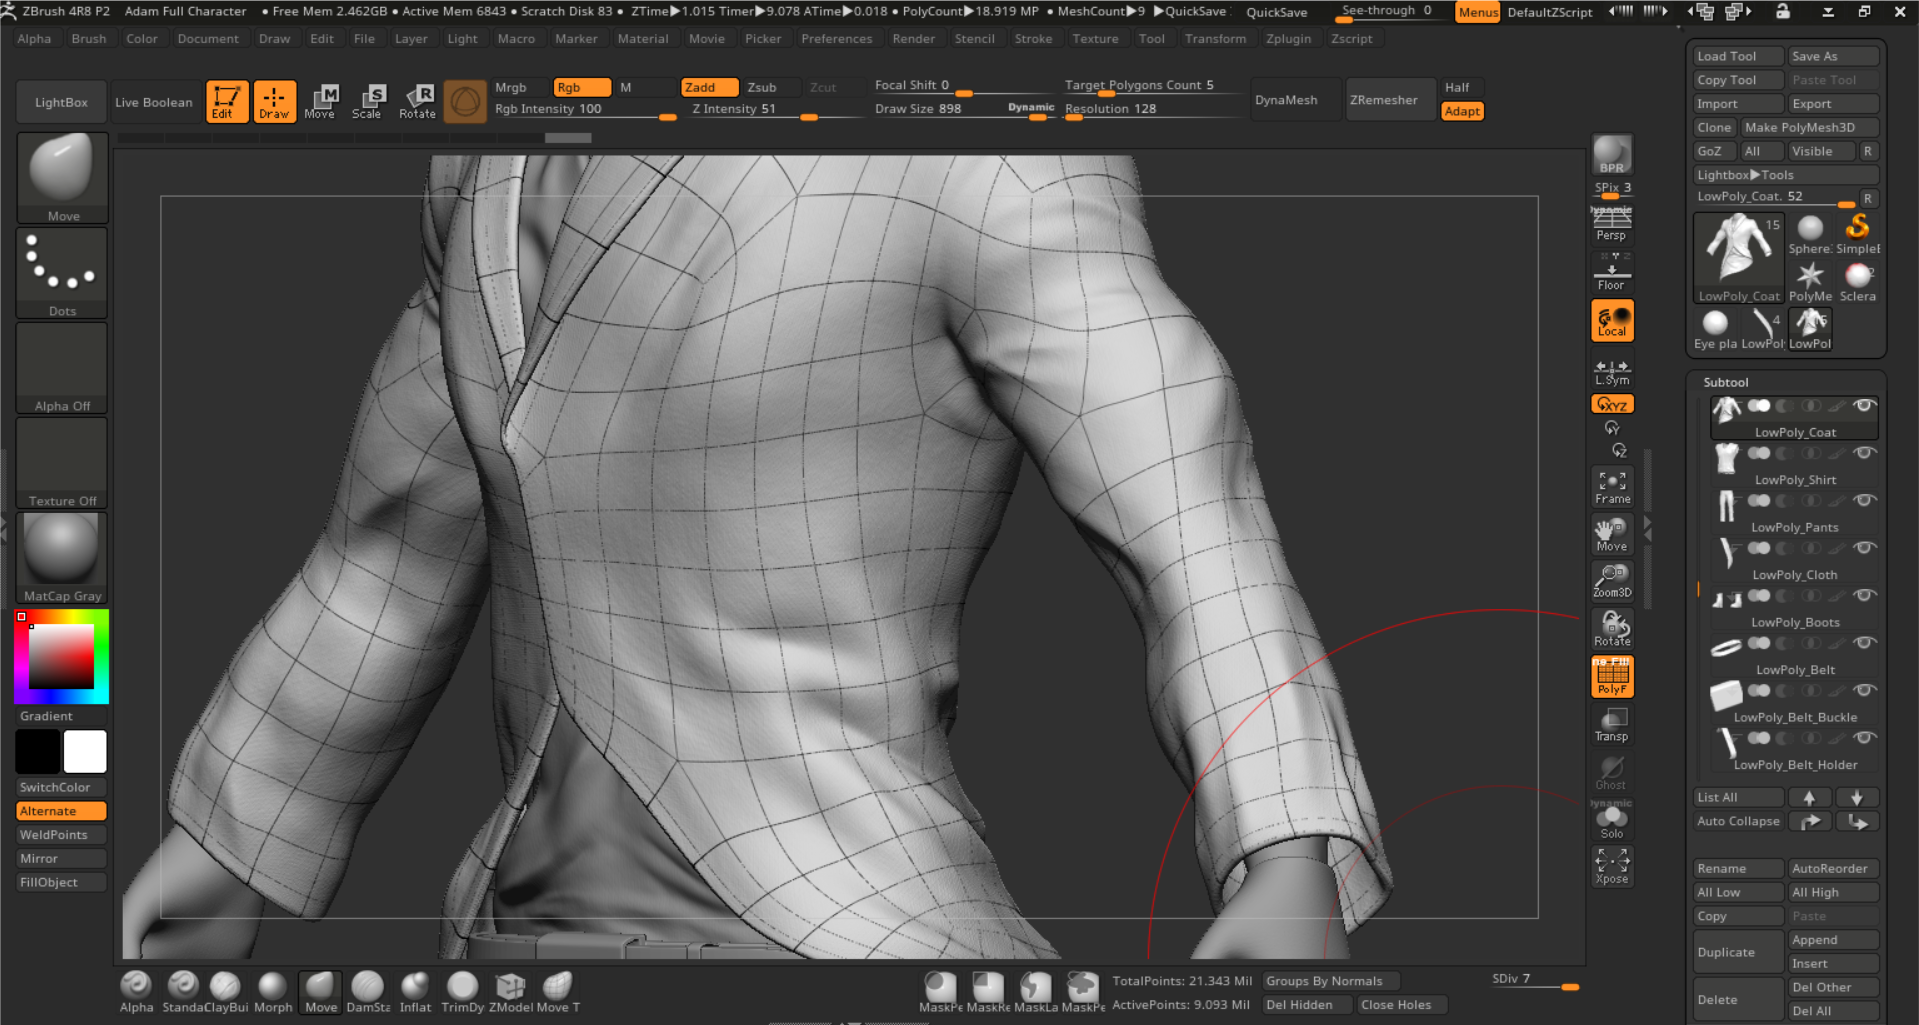The height and width of the screenshot is (1025, 1919).
Task: Select the TrimDynamic brush
Action: pyautogui.click(x=462, y=992)
